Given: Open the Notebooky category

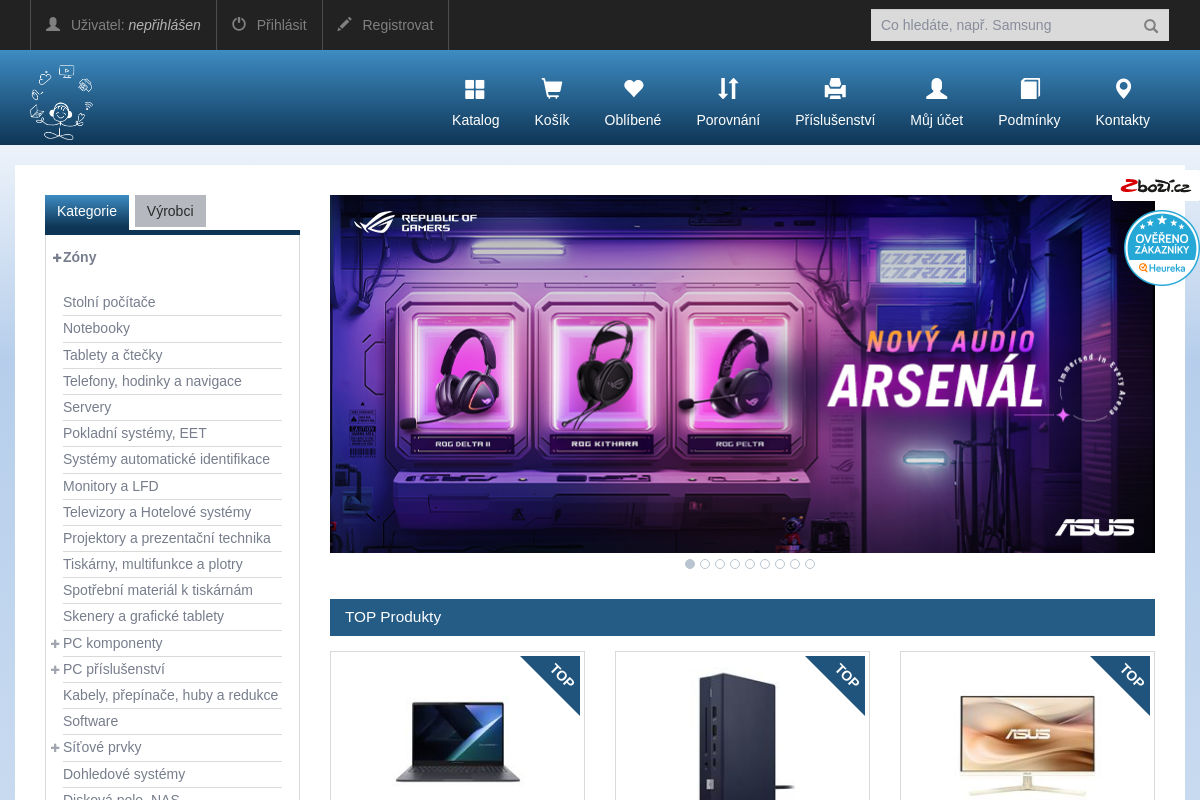Looking at the screenshot, I should [x=96, y=328].
